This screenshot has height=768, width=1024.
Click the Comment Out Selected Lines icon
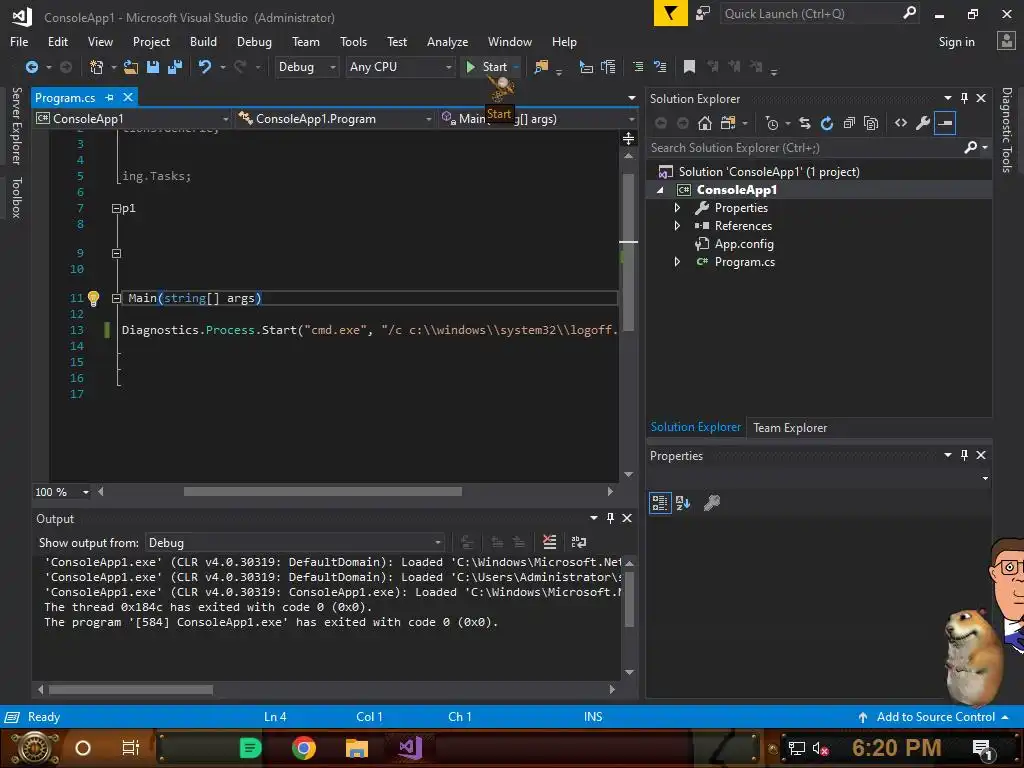638,67
